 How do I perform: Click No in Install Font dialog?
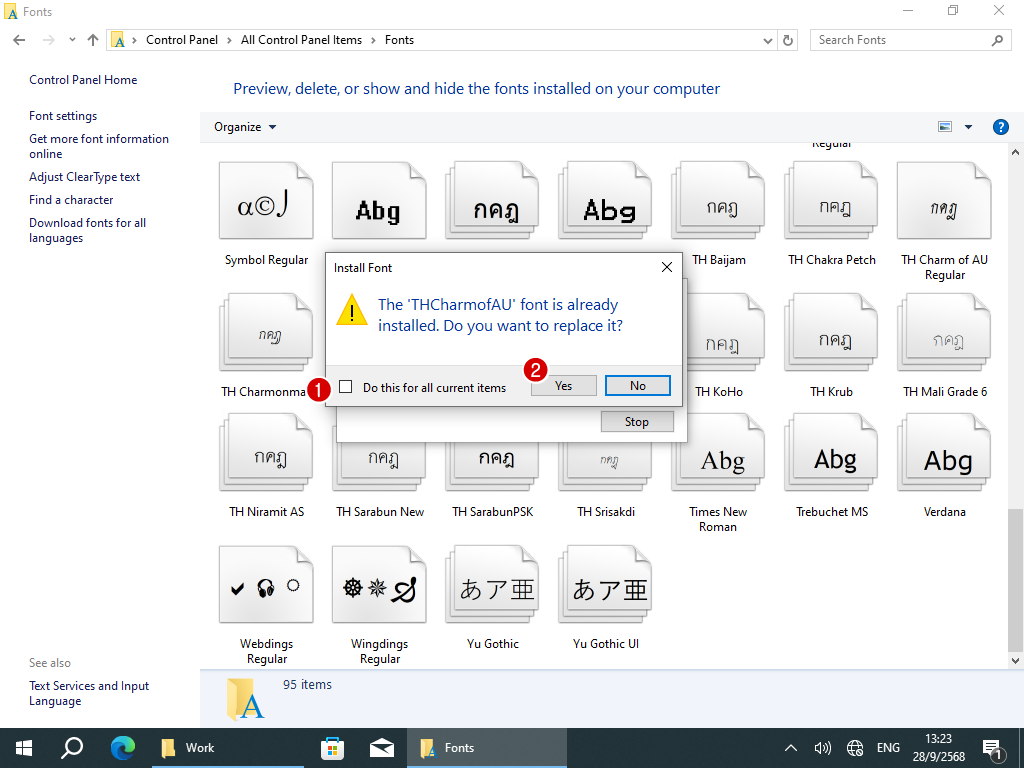(x=637, y=386)
